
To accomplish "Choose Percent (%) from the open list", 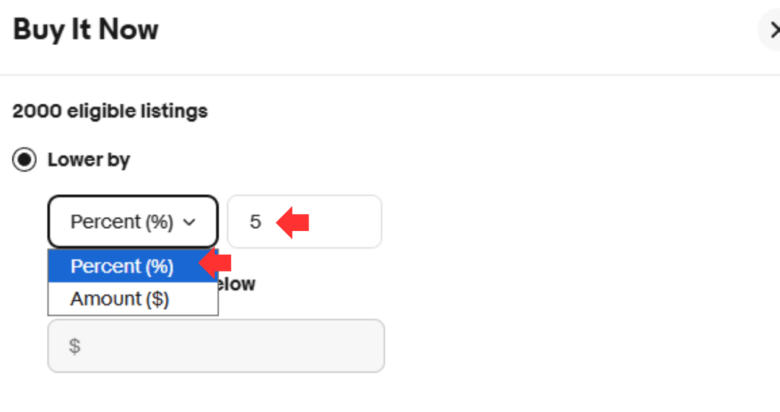I will [122, 266].
